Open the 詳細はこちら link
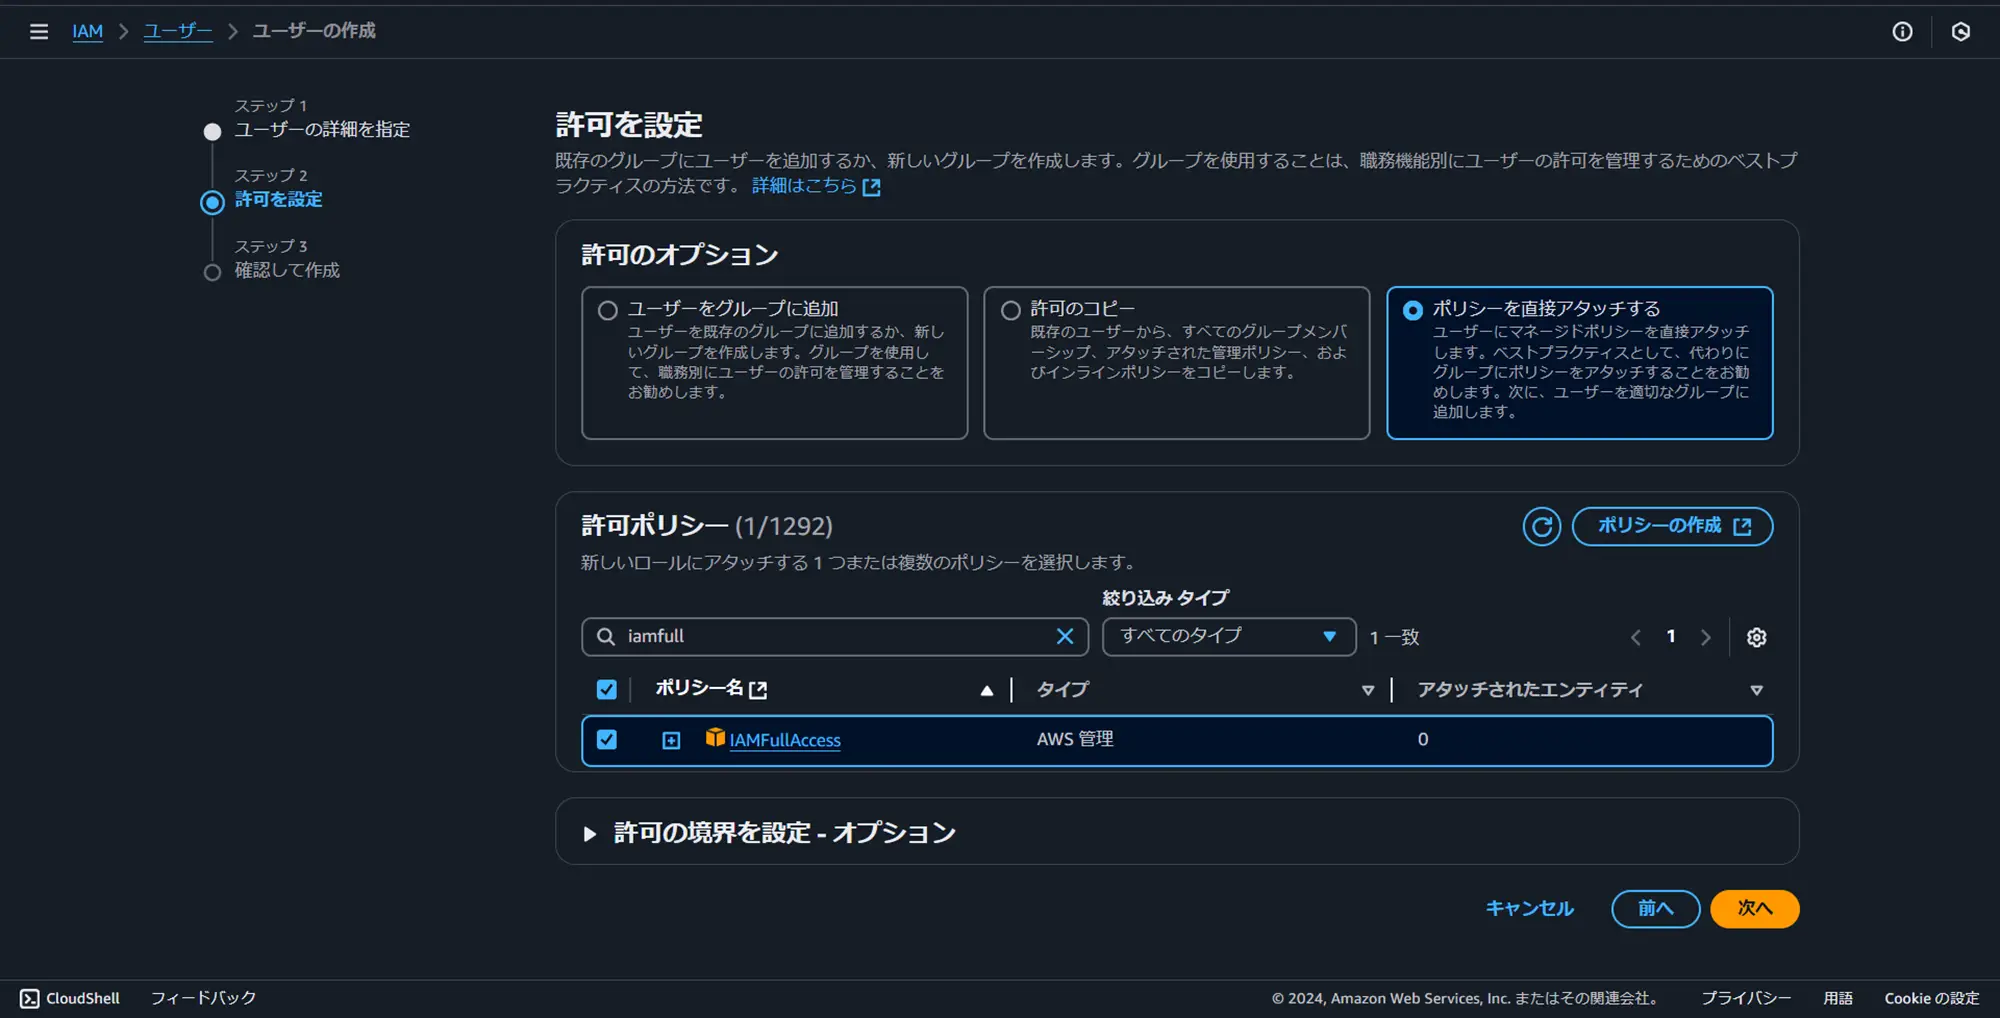Image resolution: width=2000 pixels, height=1018 pixels. (x=816, y=186)
